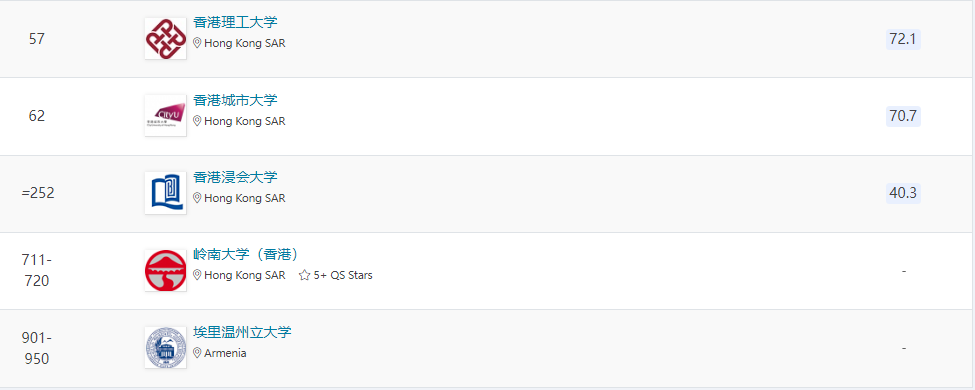Click the 5+ QS Stars label
Screen dimensions: 975x390
(343, 275)
